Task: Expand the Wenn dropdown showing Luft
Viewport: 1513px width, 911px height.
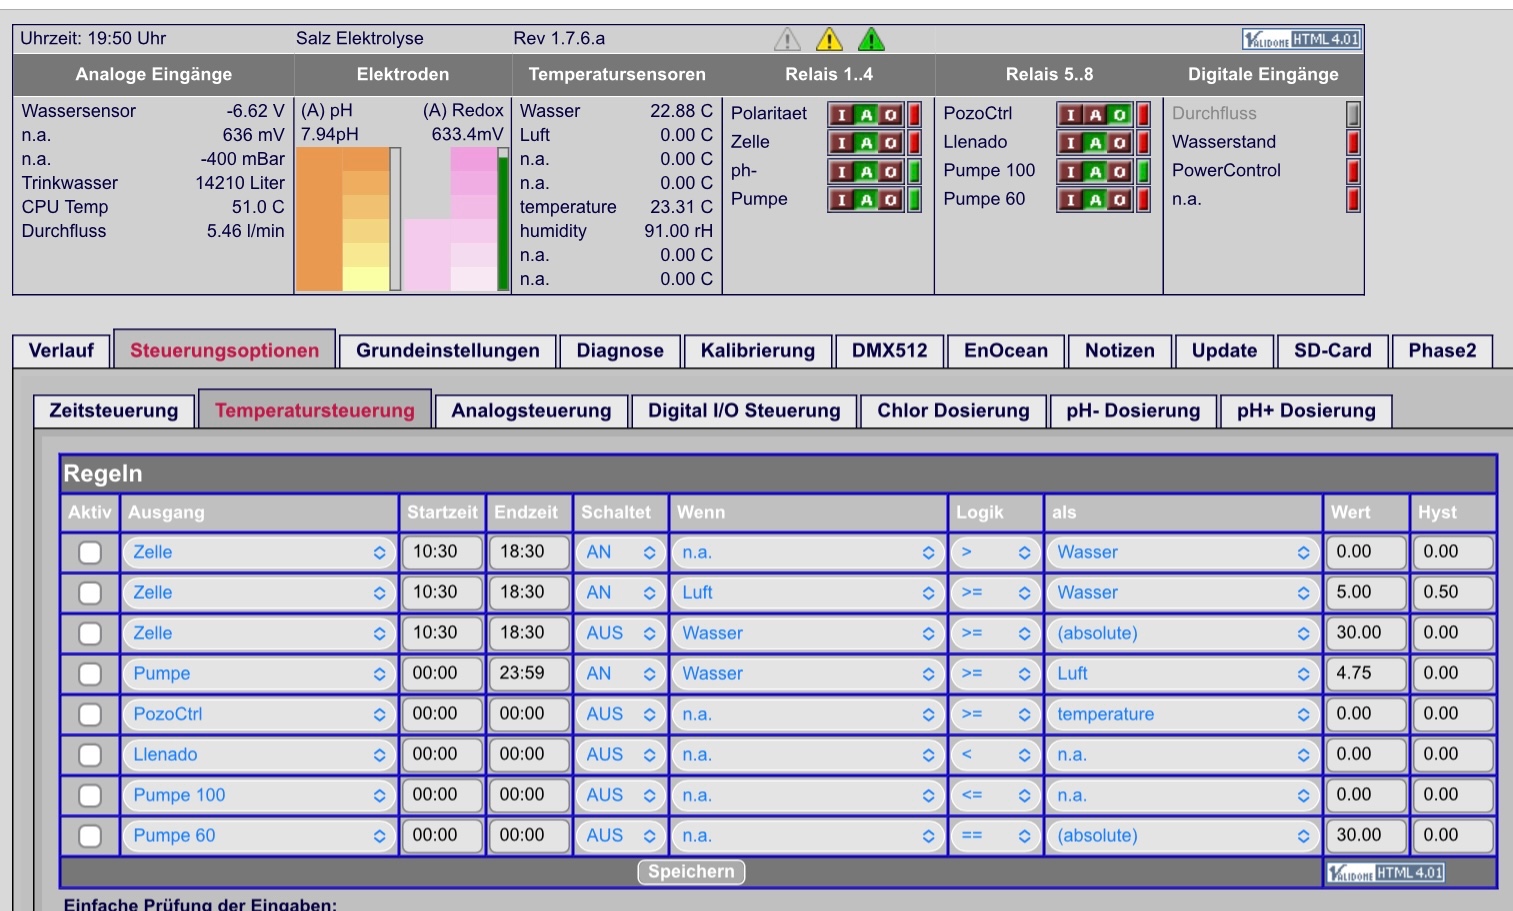Action: point(808,593)
